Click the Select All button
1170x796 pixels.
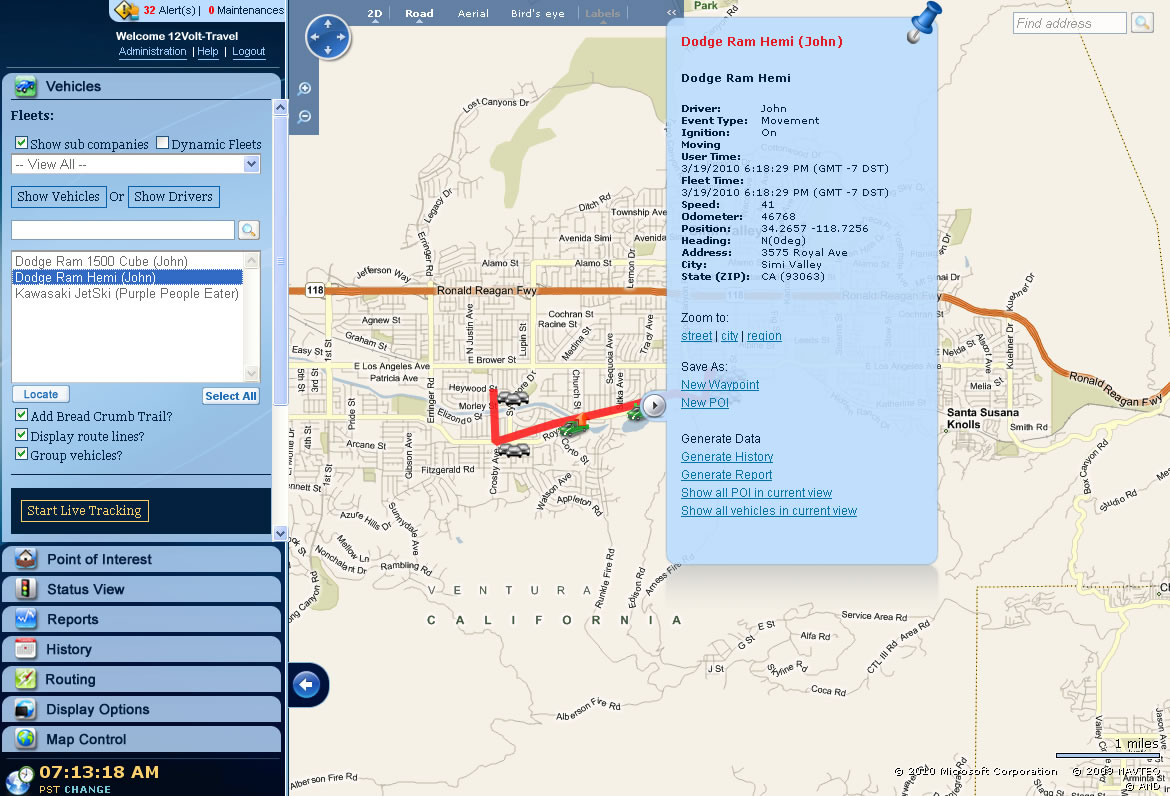231,396
